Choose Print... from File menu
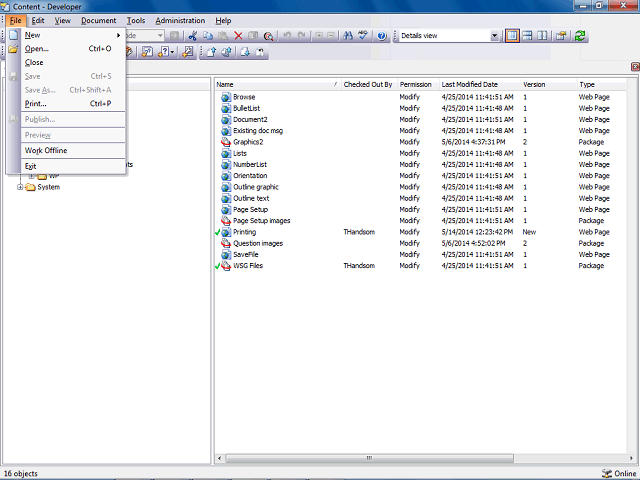Image resolution: width=640 pixels, height=480 pixels. coord(73,104)
